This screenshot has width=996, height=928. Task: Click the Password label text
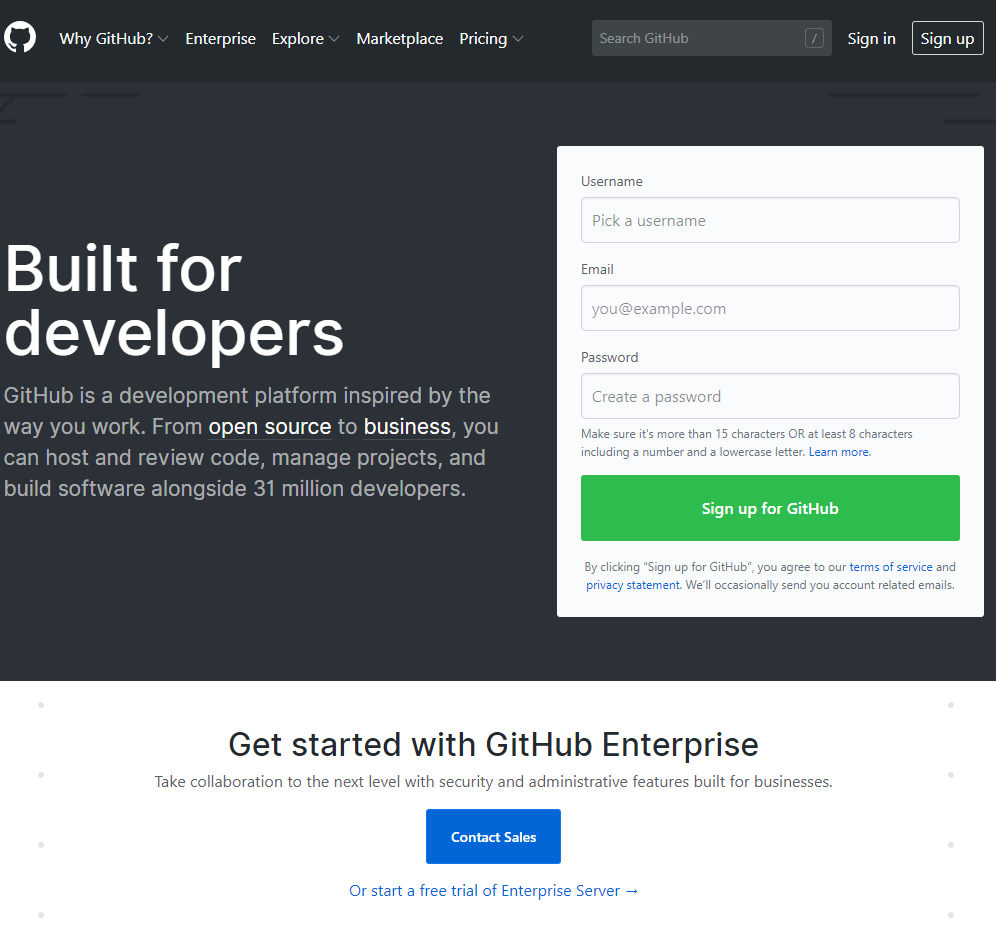click(x=609, y=358)
